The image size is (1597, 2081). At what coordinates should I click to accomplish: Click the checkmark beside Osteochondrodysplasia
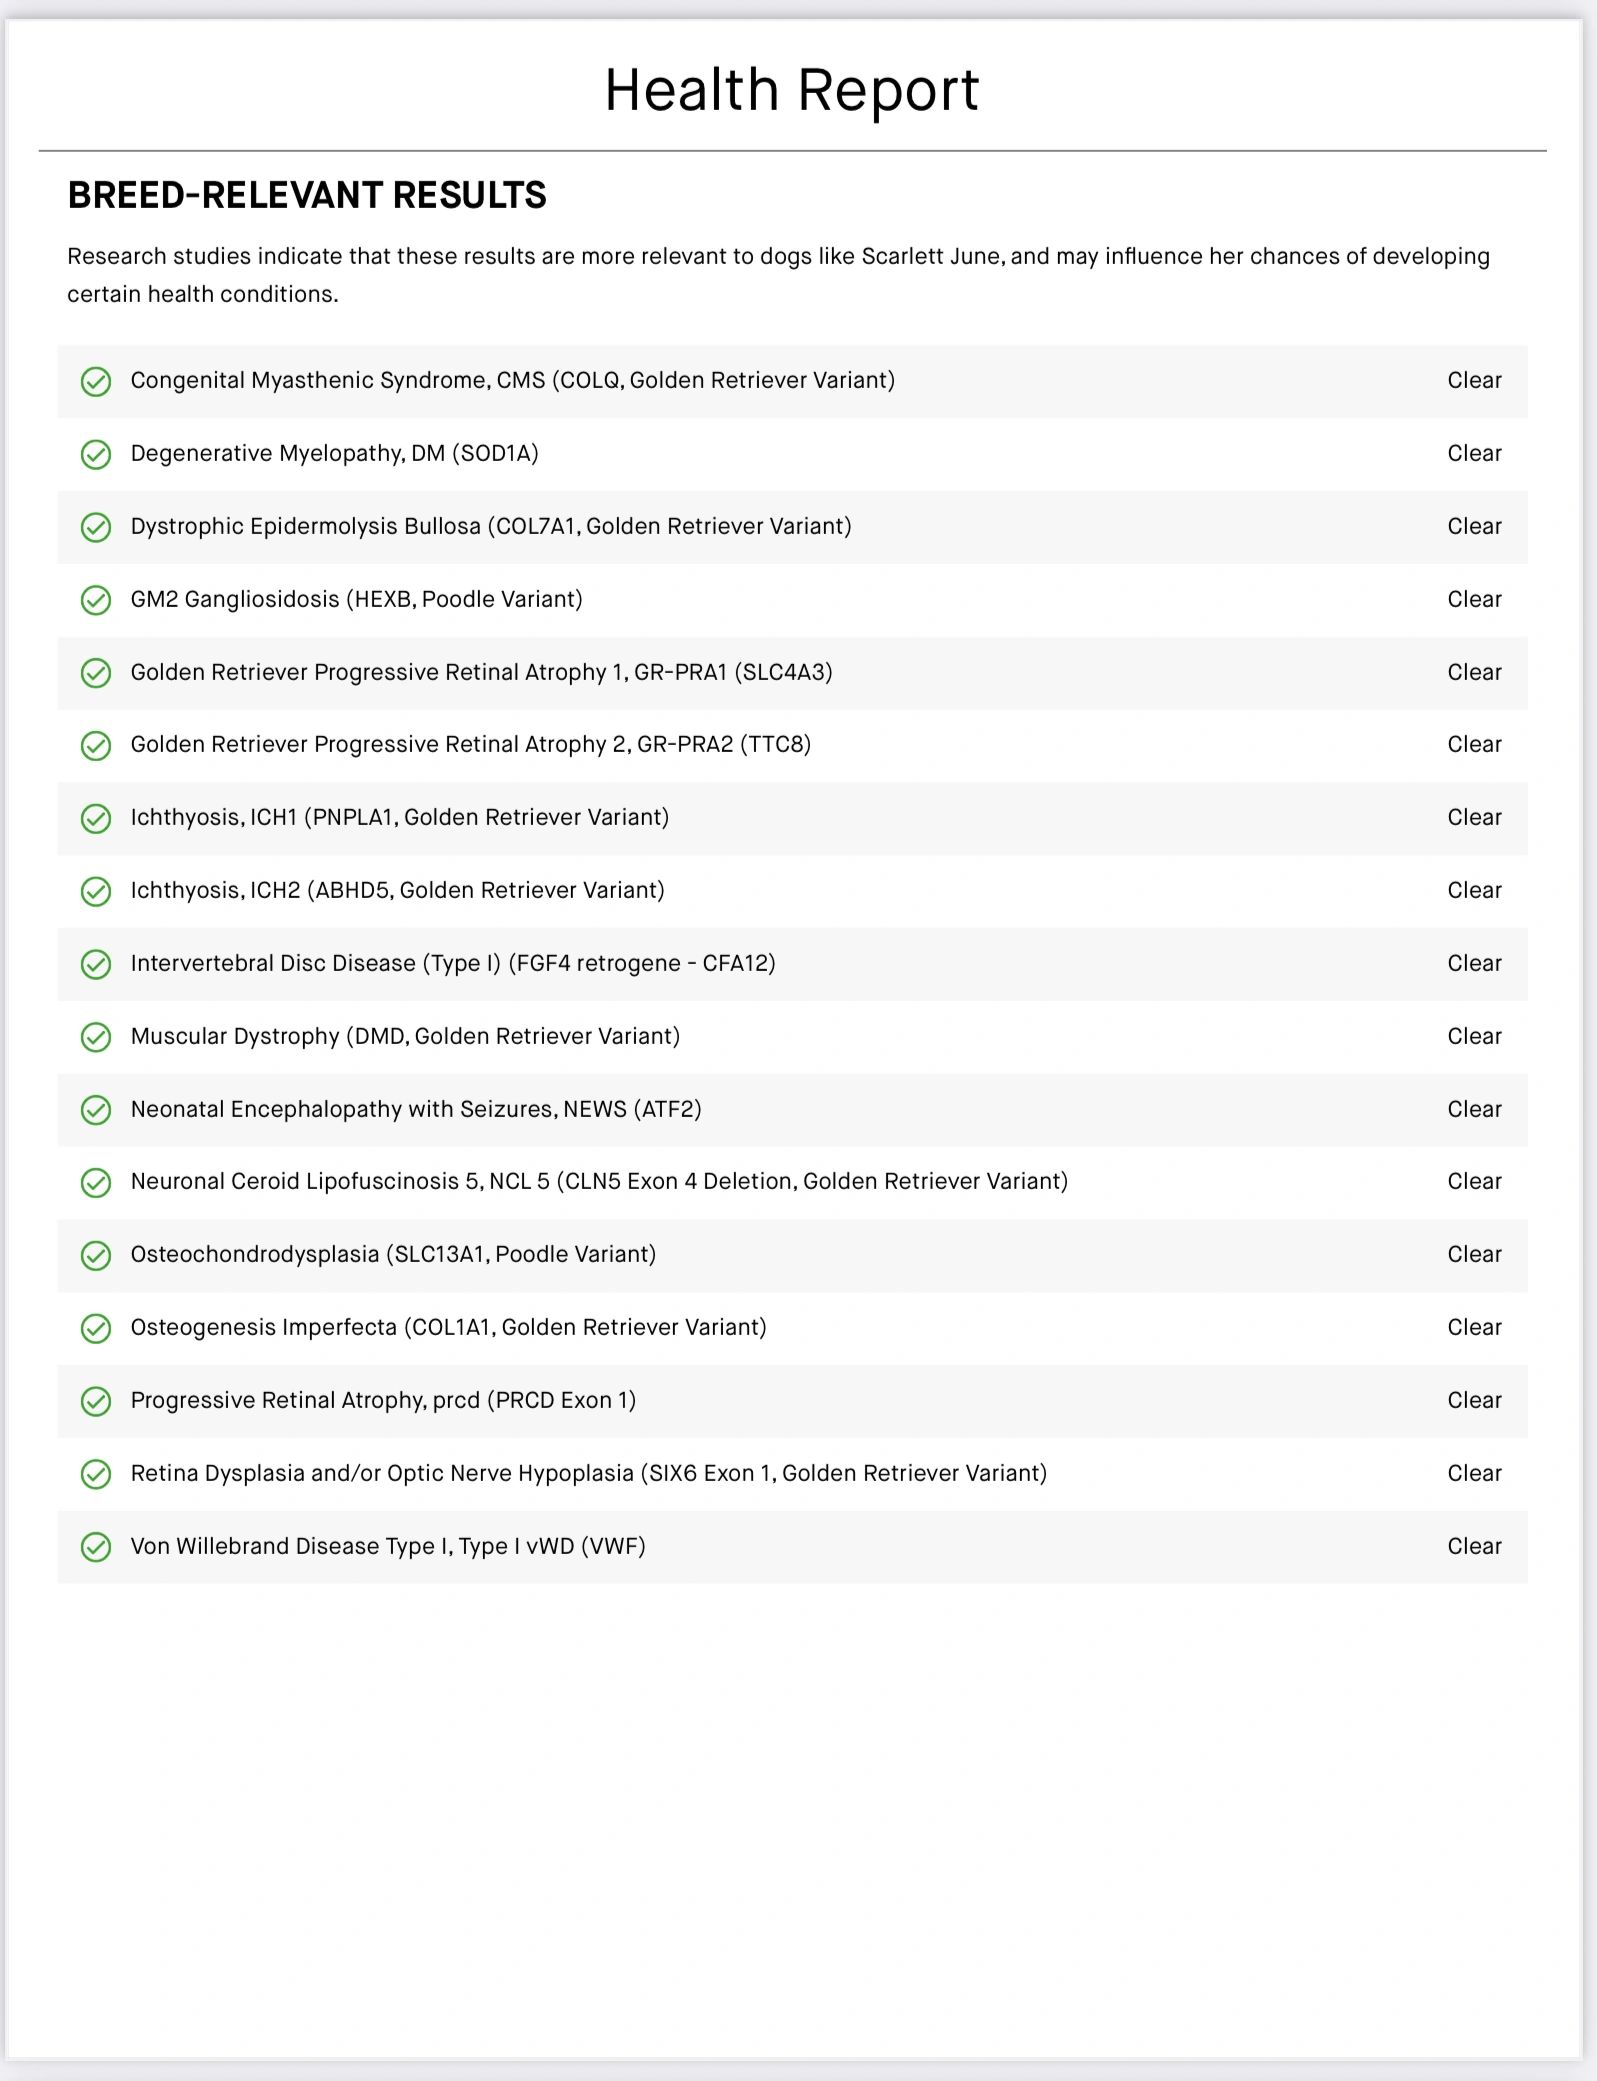96,1256
